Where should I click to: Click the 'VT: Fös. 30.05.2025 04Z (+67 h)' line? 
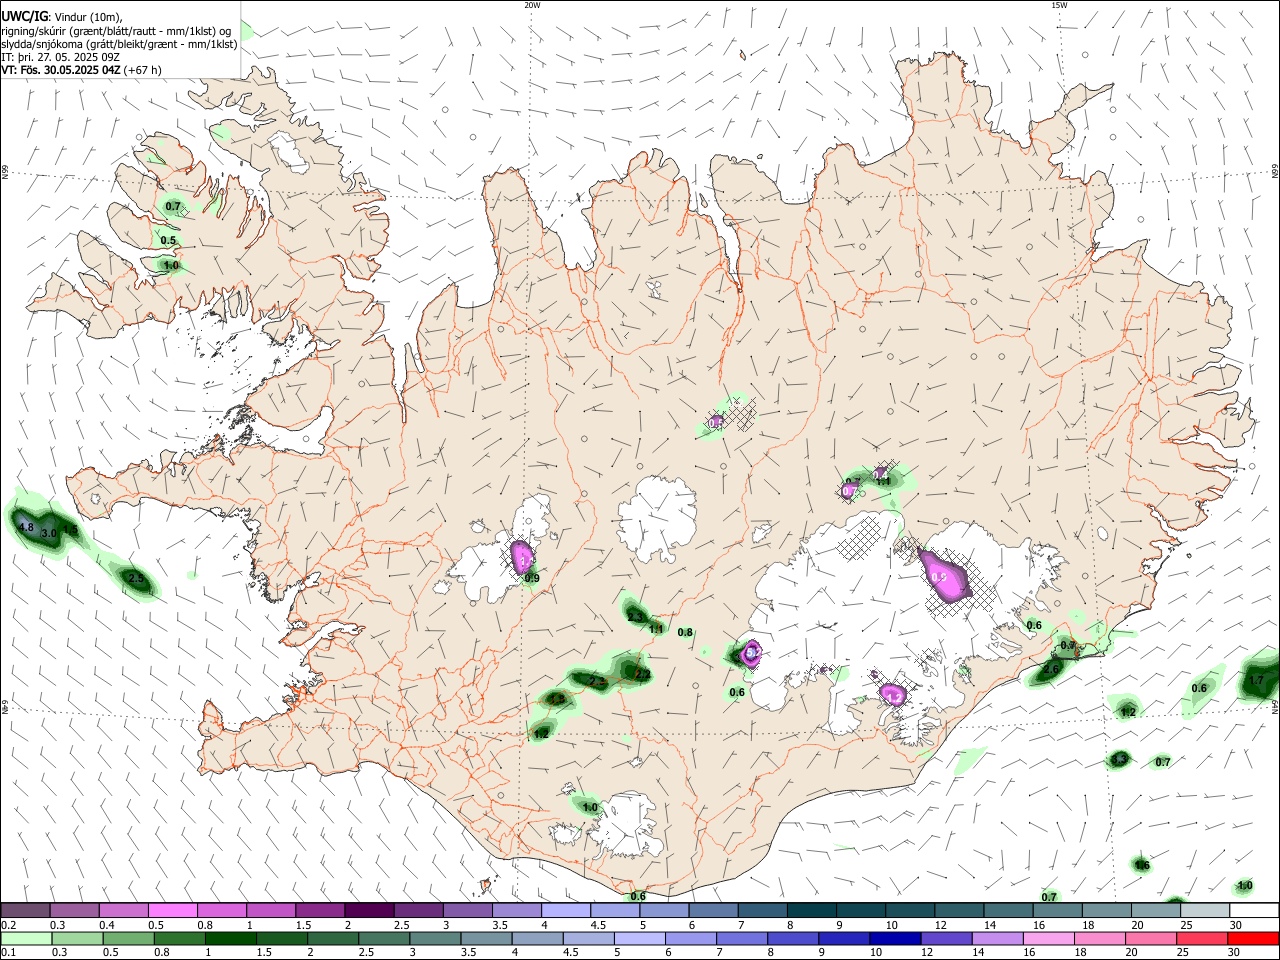[81, 71]
